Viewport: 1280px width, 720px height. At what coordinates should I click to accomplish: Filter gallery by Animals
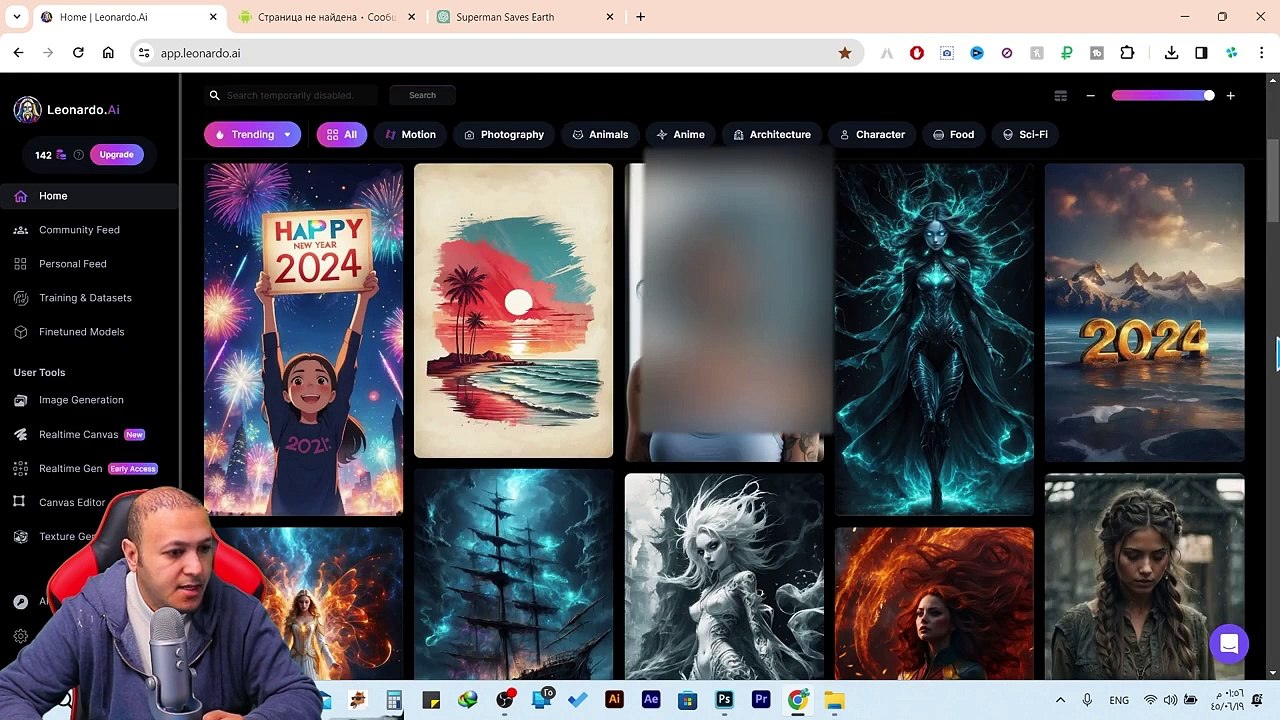[x=600, y=135]
